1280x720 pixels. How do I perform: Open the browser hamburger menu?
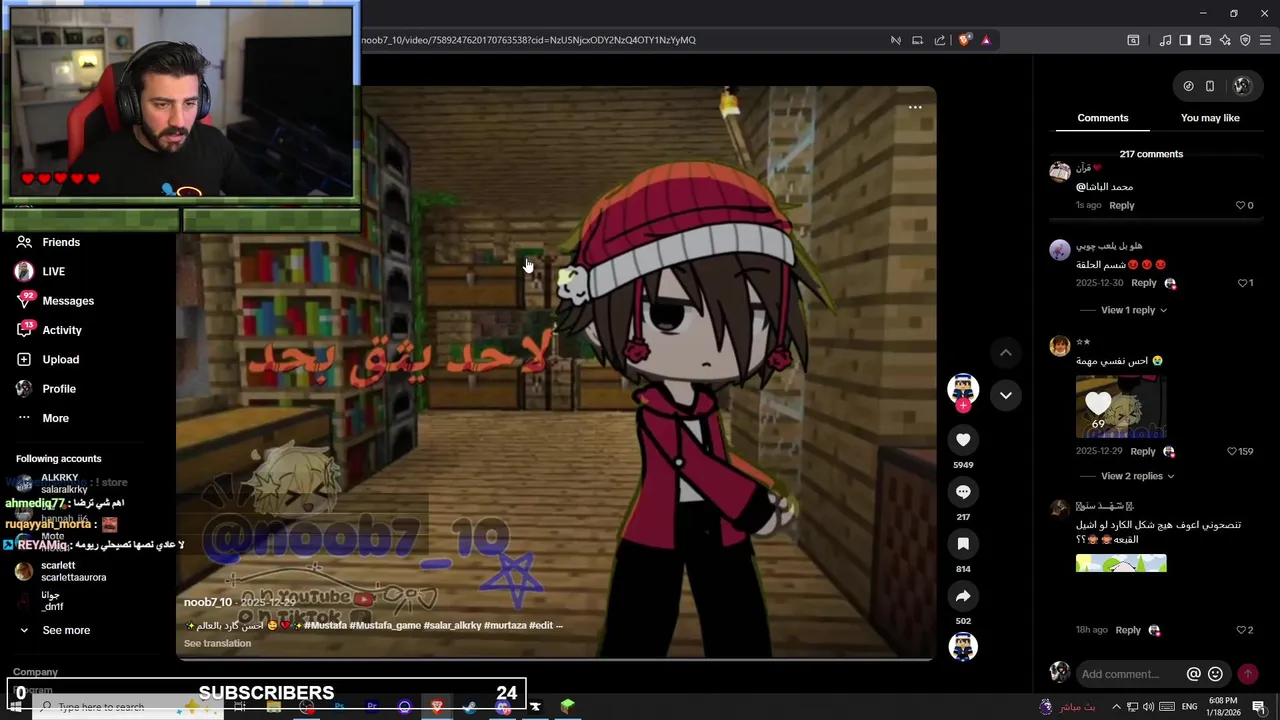(1266, 40)
